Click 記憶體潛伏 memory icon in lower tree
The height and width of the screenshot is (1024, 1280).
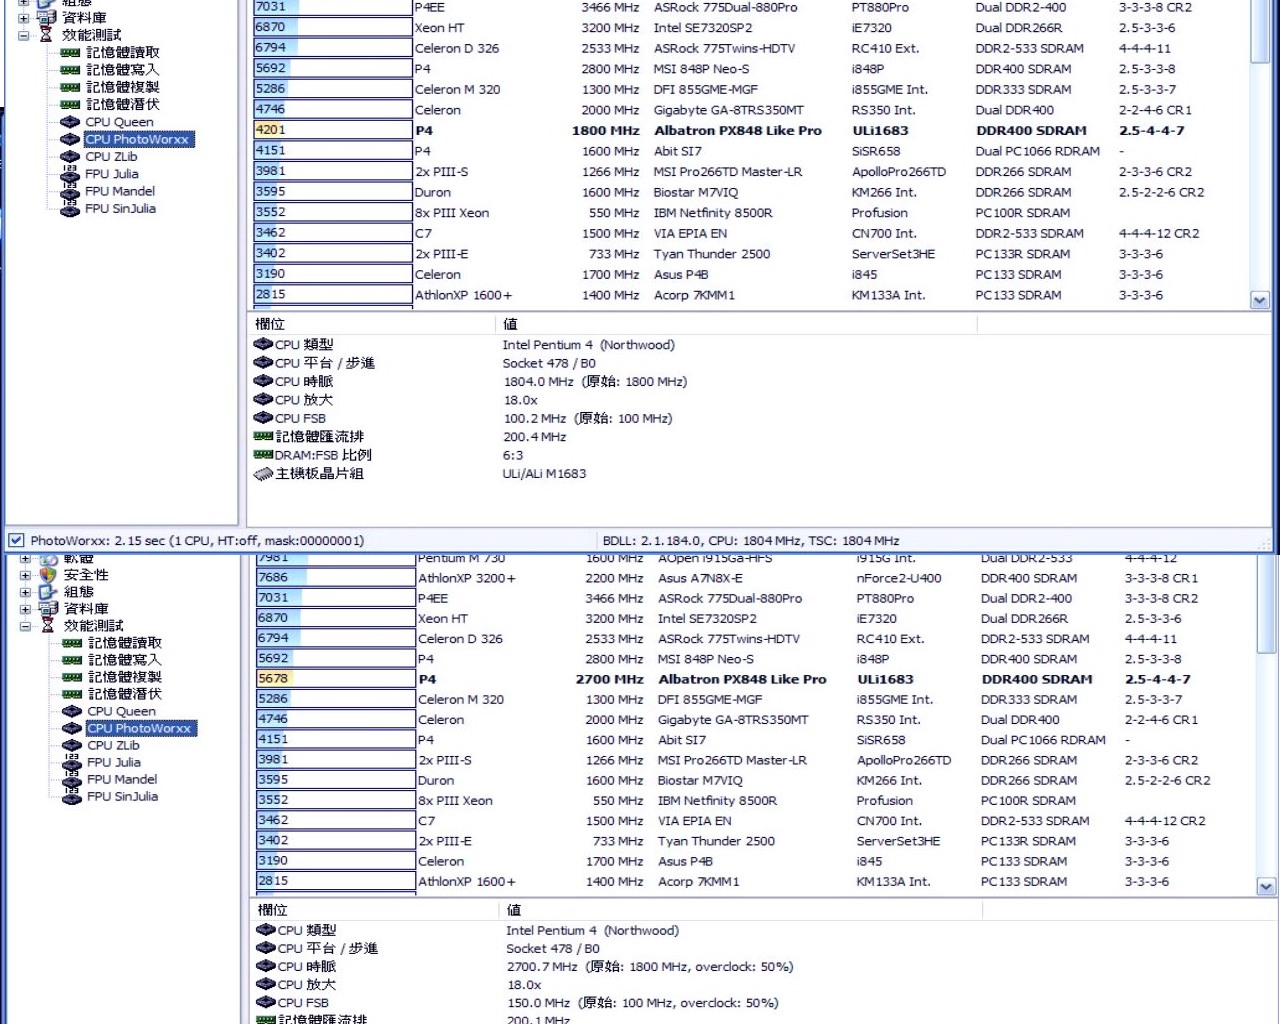[x=72, y=694]
